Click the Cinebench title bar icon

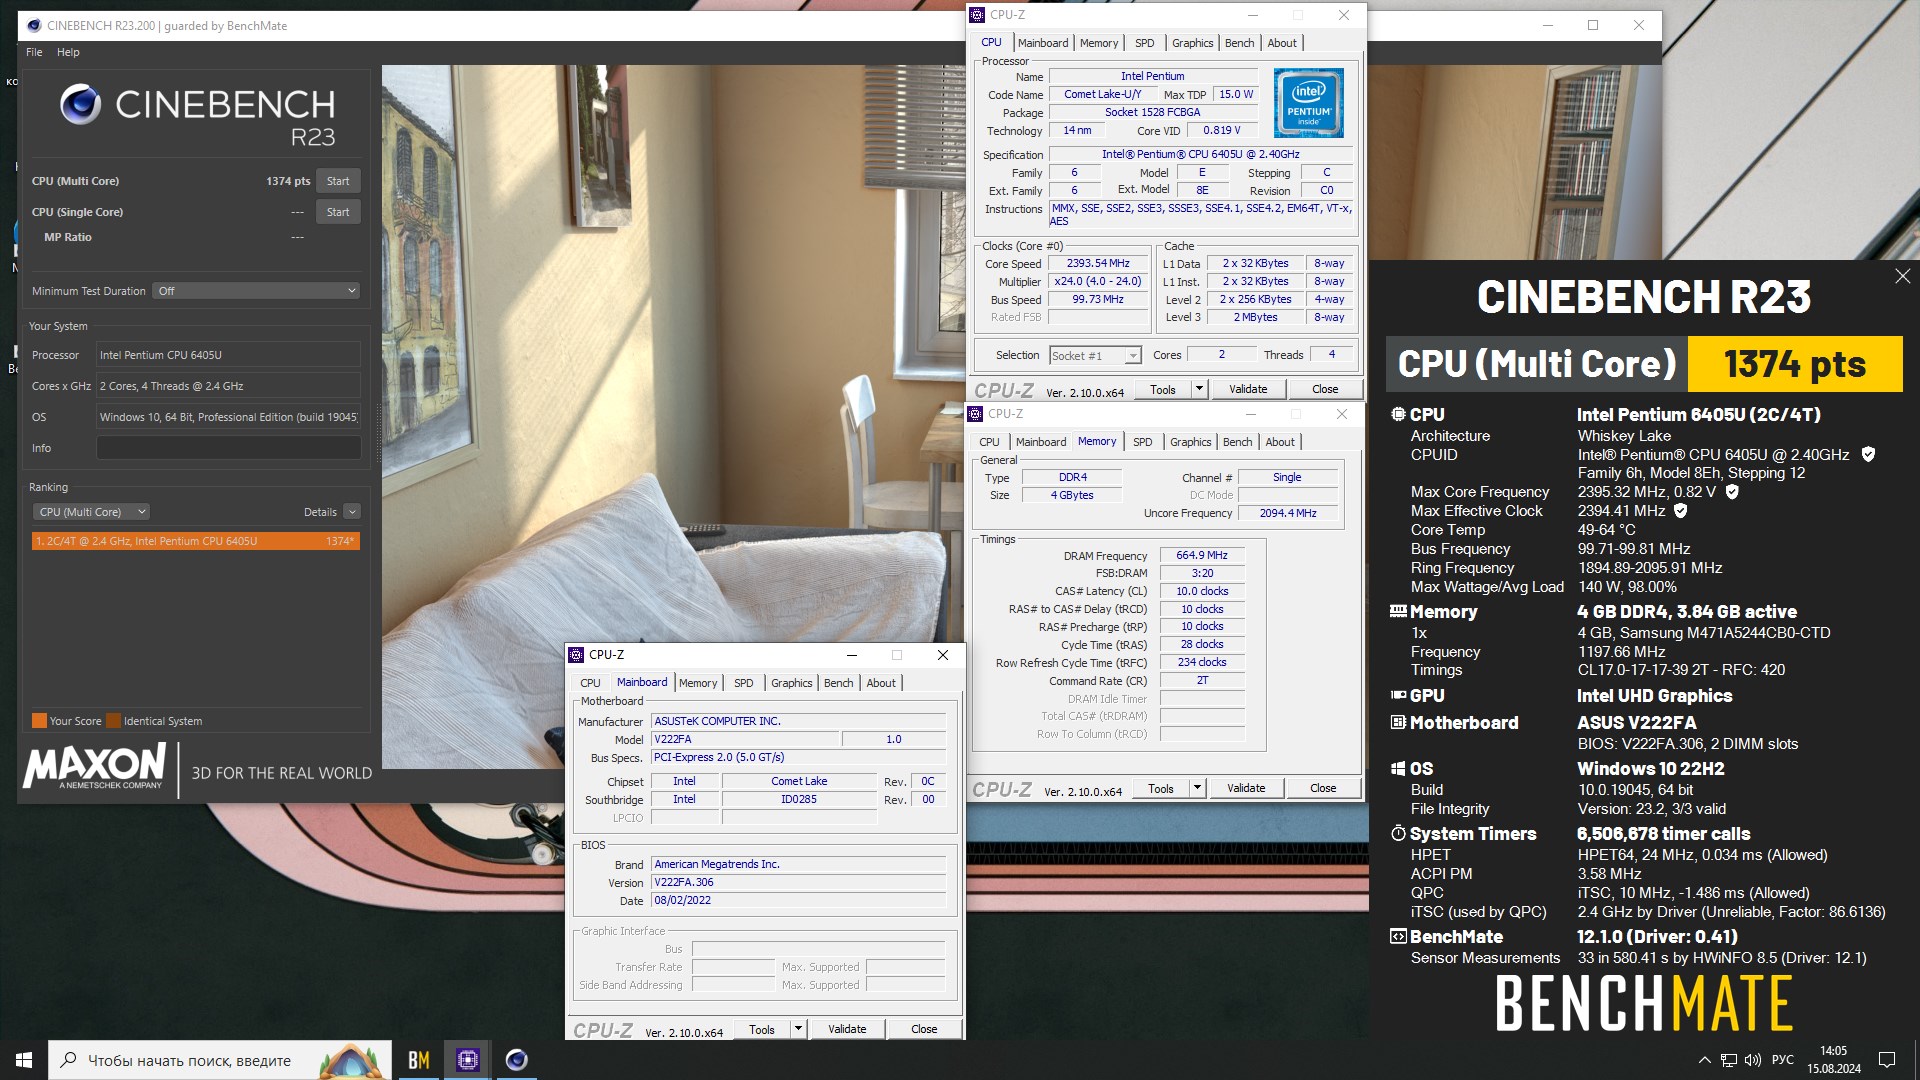[x=33, y=25]
